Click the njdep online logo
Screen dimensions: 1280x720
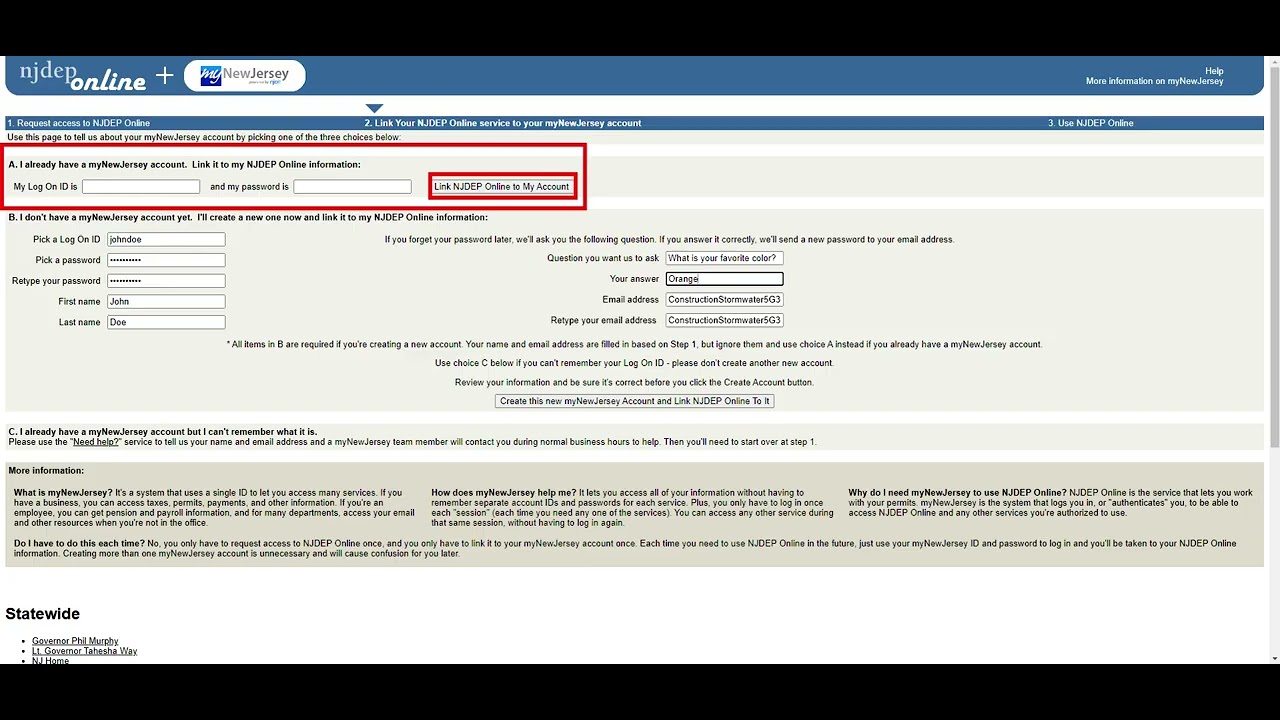coord(83,76)
